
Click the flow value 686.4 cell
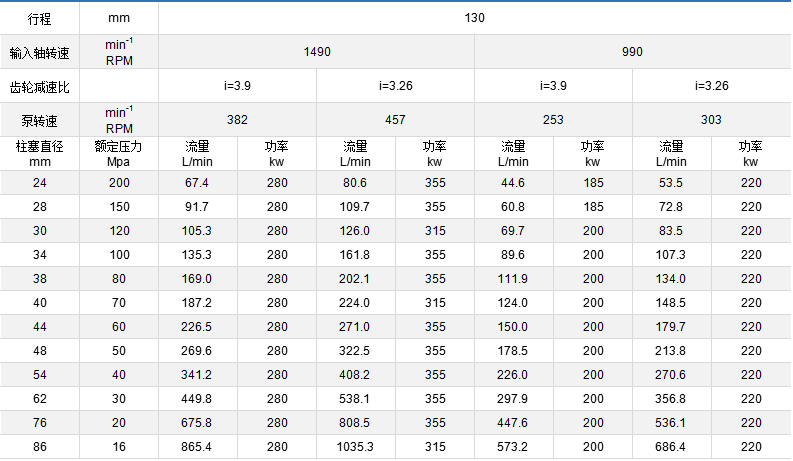(x=671, y=447)
